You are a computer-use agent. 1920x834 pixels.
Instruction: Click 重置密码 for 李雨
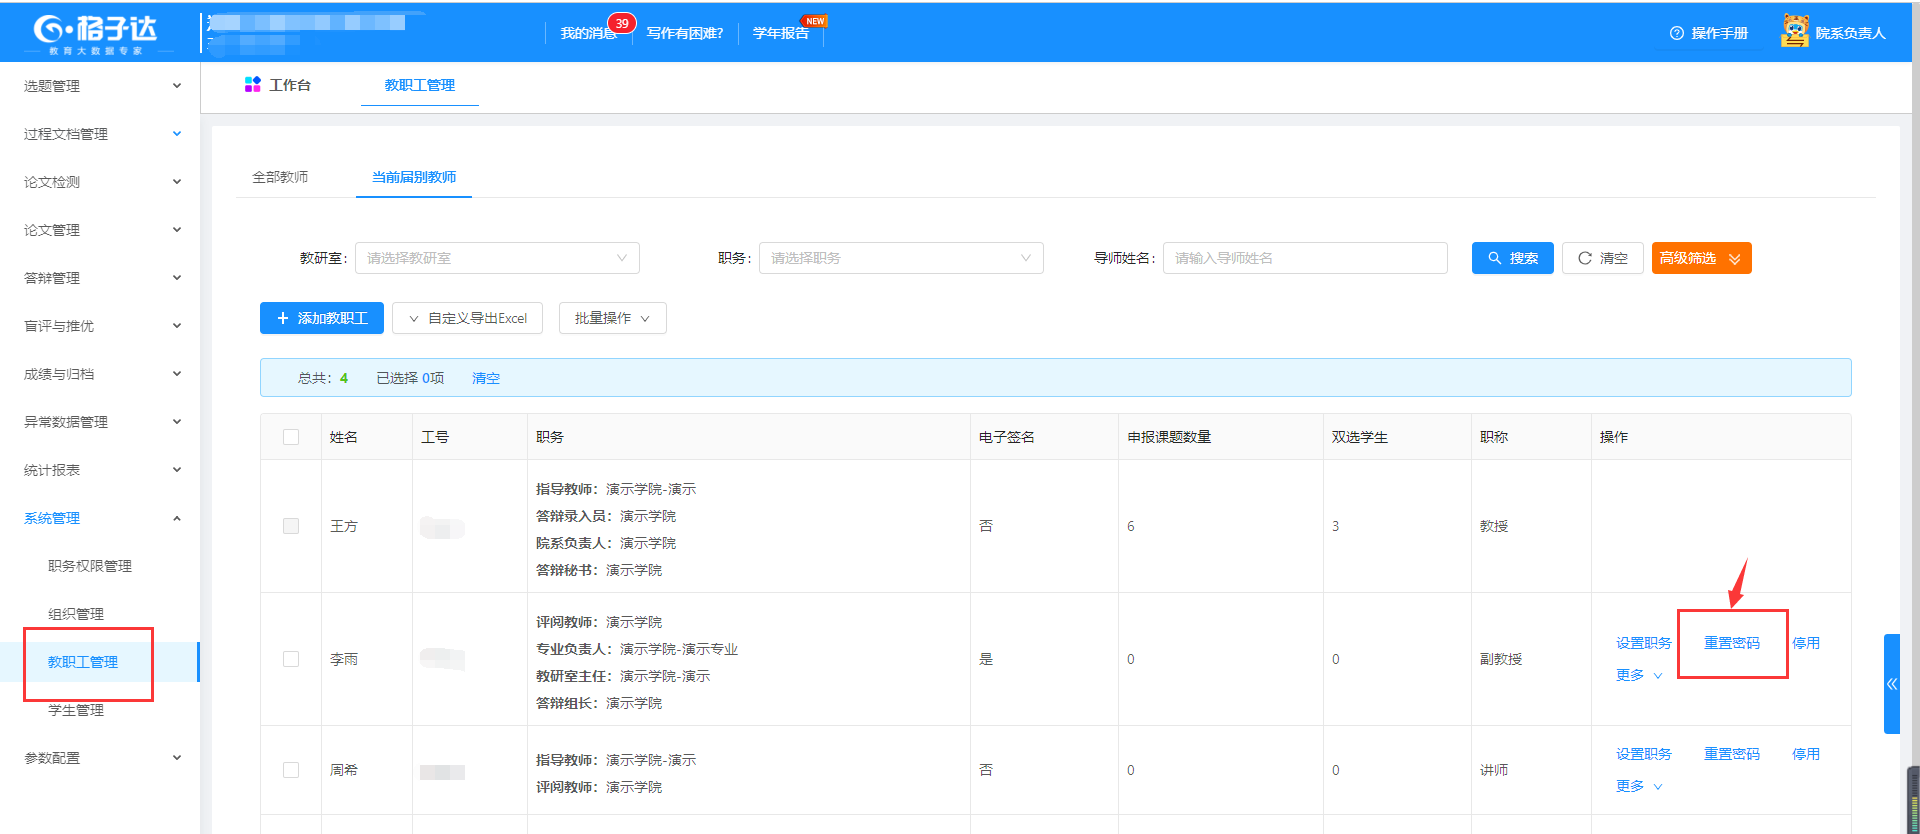(1731, 643)
